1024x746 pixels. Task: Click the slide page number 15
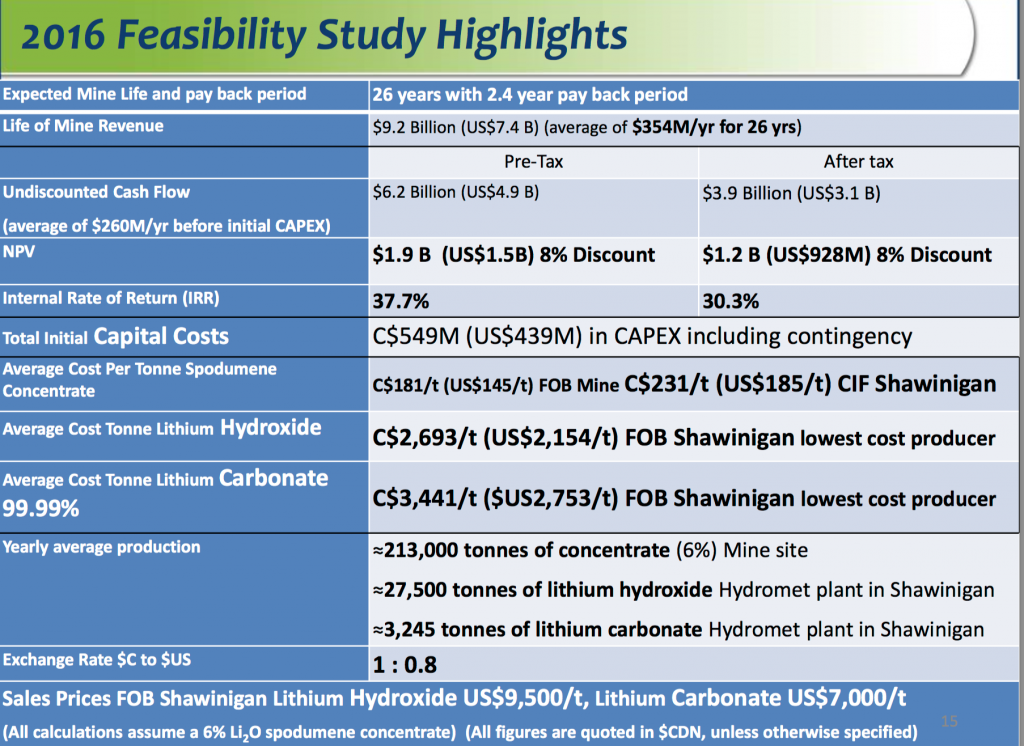click(951, 720)
